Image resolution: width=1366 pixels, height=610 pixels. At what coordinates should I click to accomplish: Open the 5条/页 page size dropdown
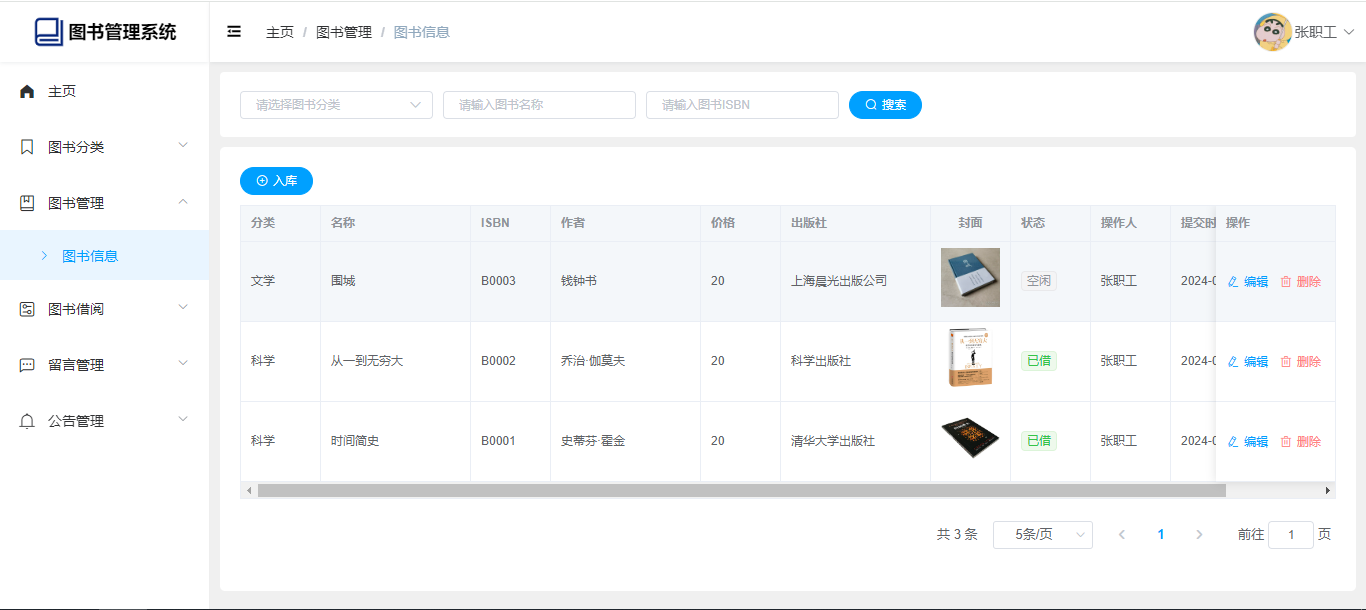(x=1042, y=535)
